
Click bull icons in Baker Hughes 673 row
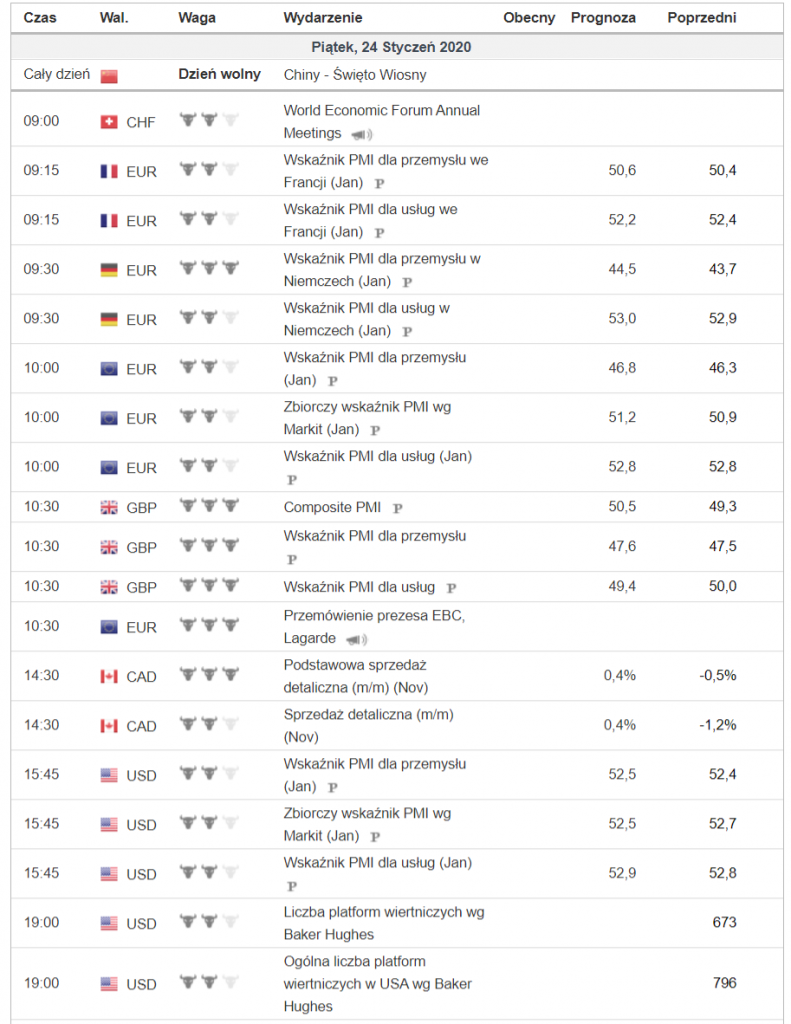coord(208,922)
